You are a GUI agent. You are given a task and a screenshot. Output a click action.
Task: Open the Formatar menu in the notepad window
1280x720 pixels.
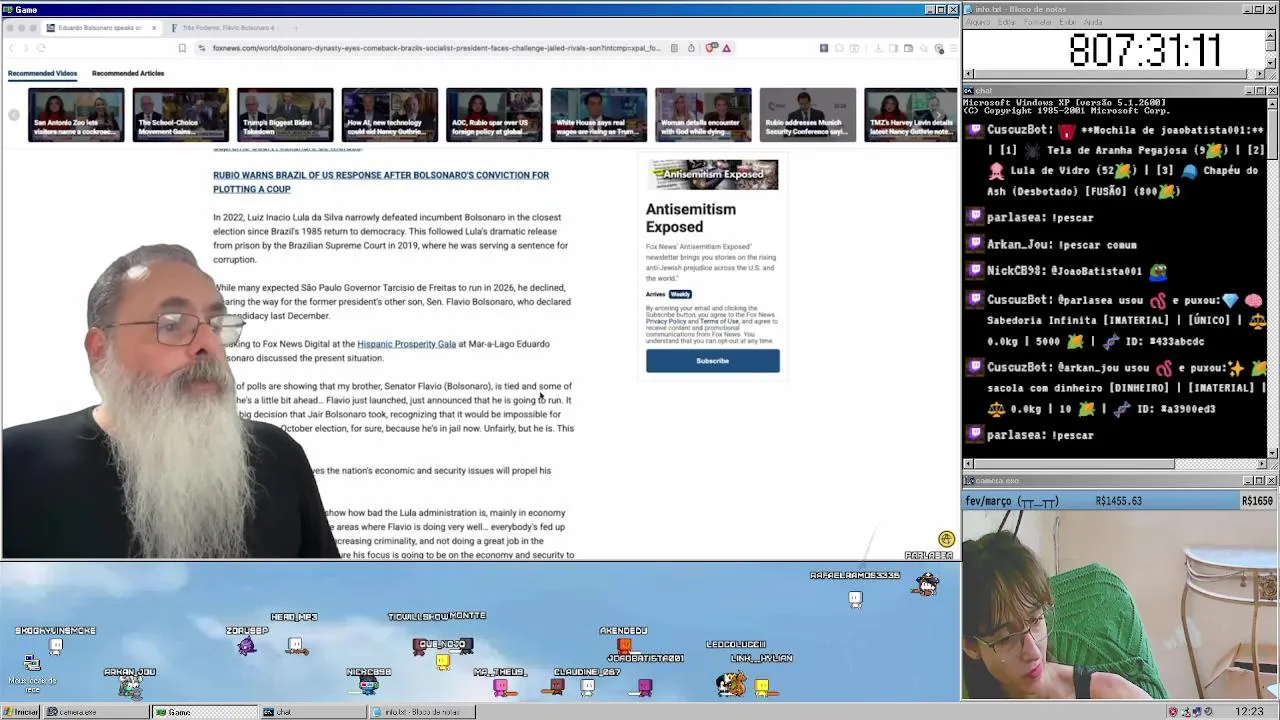pyautogui.click(x=1038, y=22)
